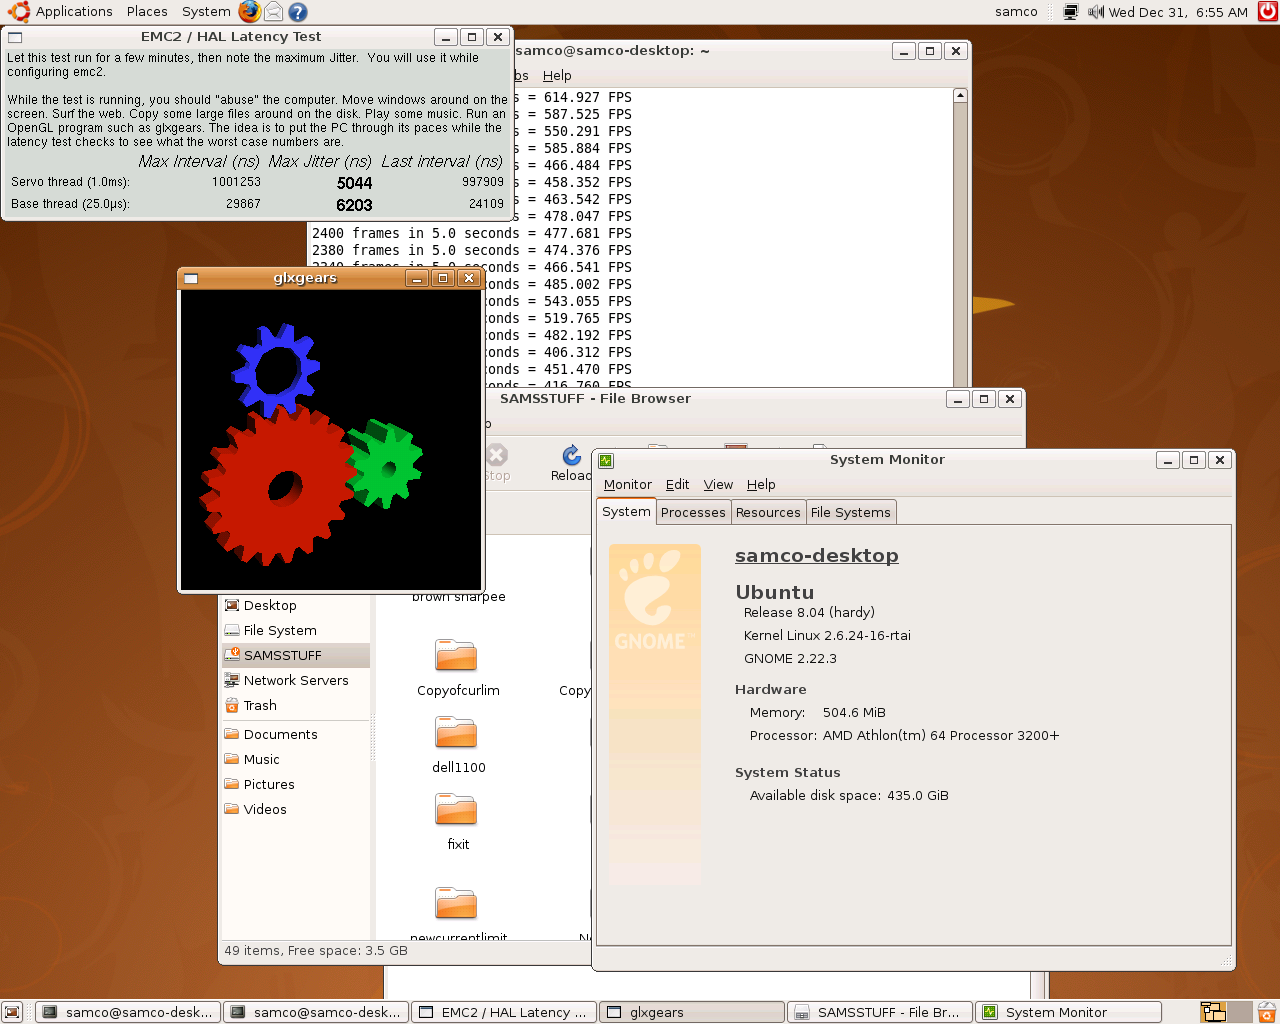Select File System in the sidebar
Screen dimensions: 1280x1024
tap(294, 630)
